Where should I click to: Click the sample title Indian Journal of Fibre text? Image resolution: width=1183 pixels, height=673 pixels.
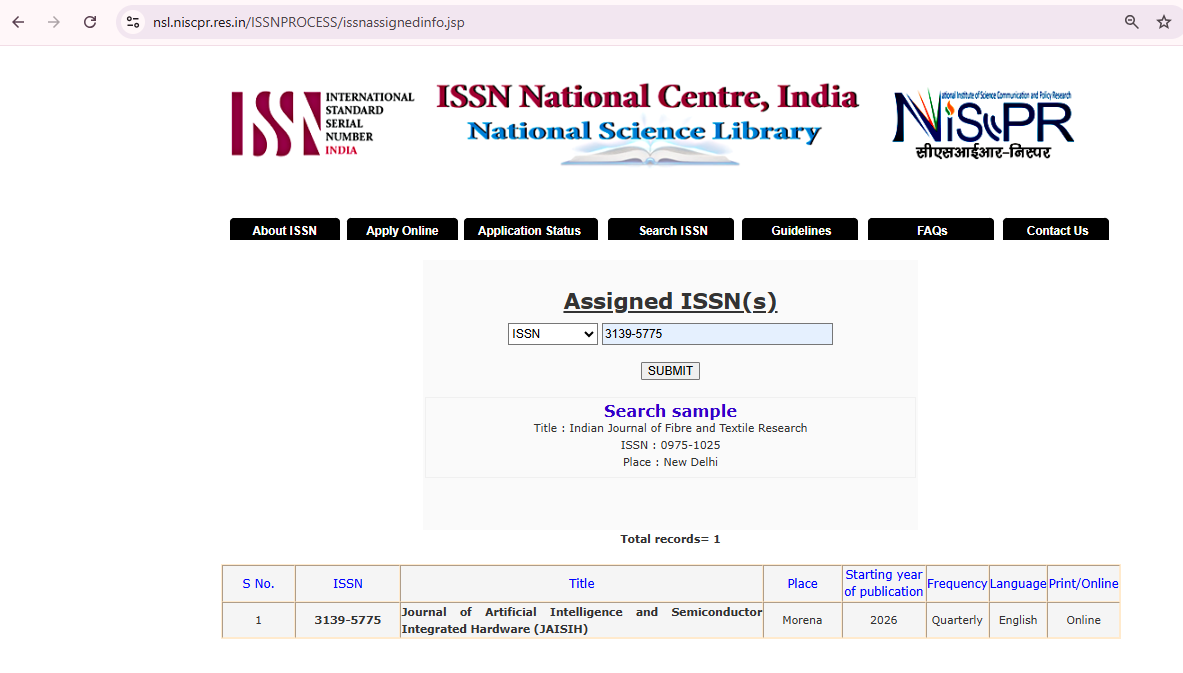click(670, 428)
